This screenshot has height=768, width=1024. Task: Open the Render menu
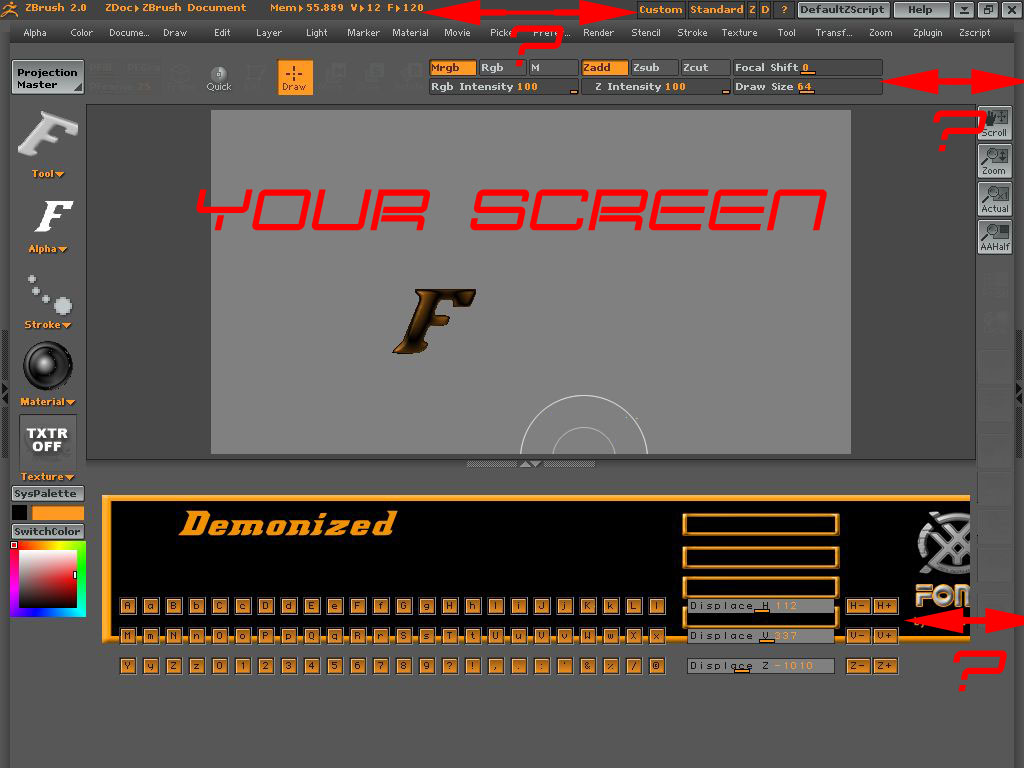(x=598, y=32)
